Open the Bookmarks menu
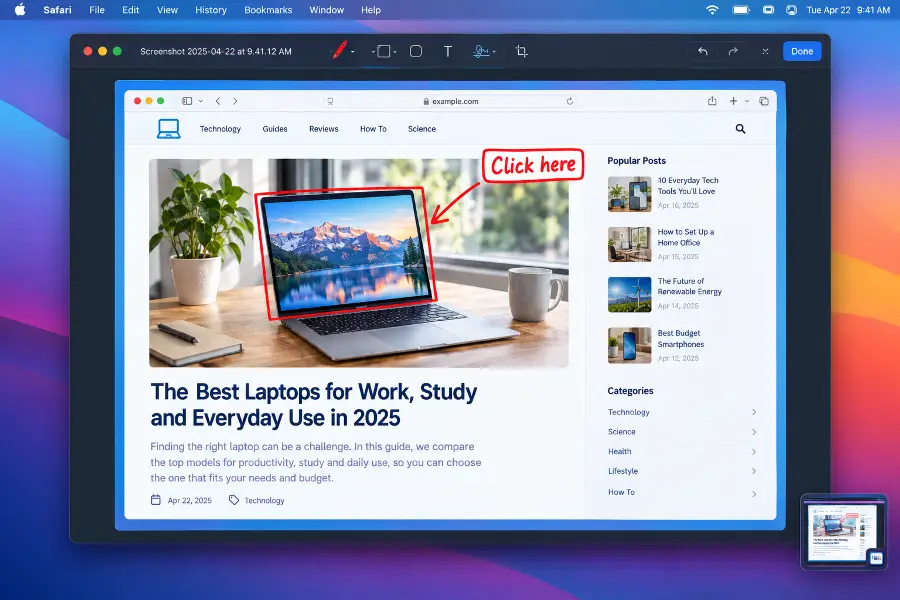Viewport: 900px width, 600px height. click(268, 10)
